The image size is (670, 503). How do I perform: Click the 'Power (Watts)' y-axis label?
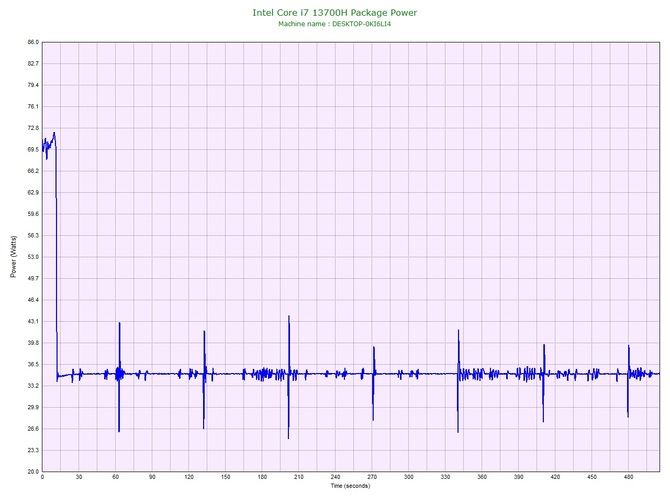[x=13, y=256]
